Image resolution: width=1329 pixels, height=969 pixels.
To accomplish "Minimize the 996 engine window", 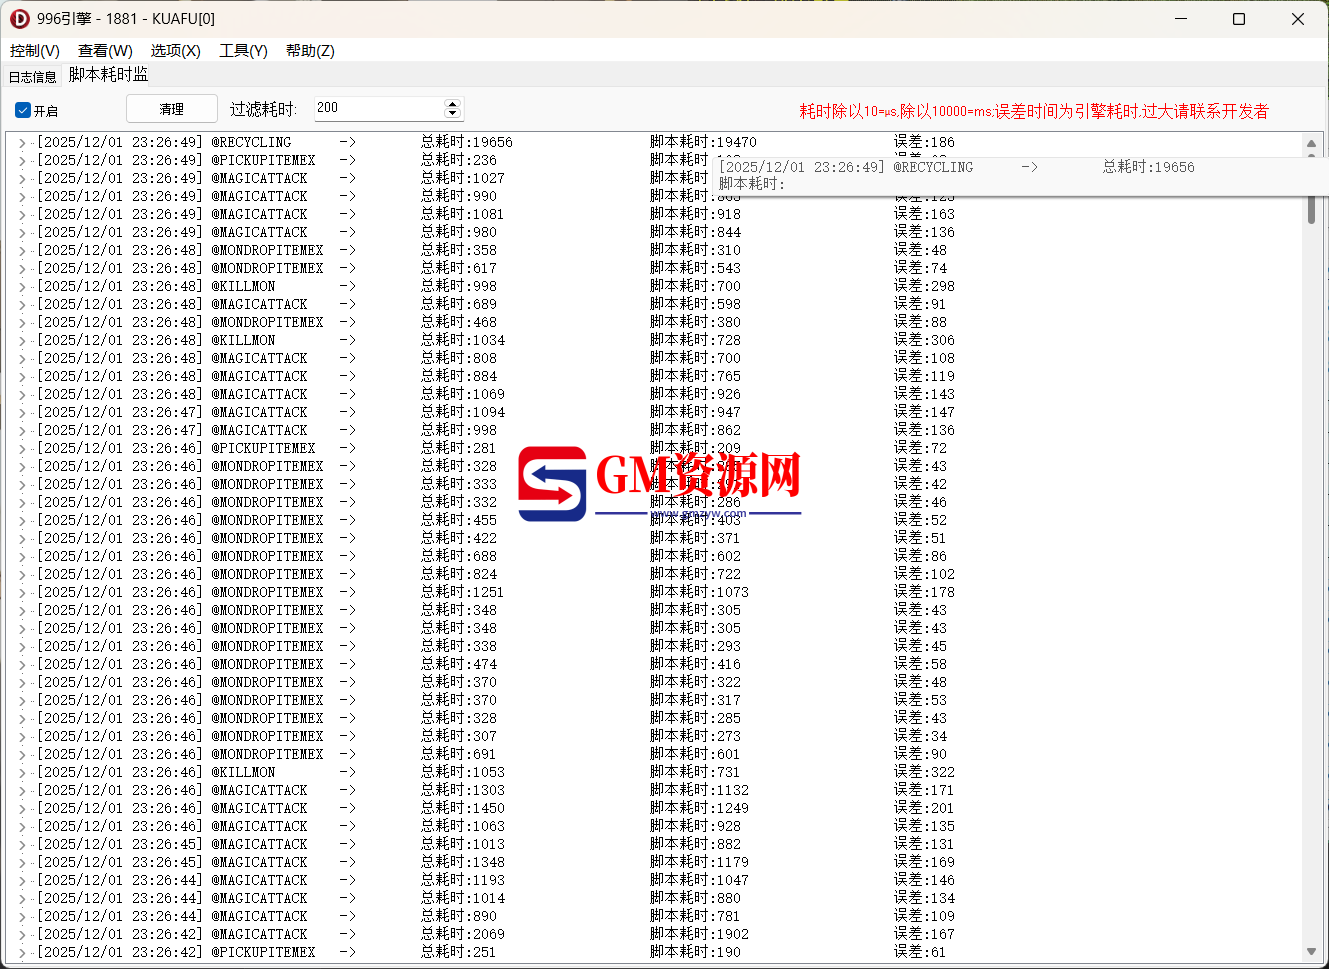I will pos(1181,19).
